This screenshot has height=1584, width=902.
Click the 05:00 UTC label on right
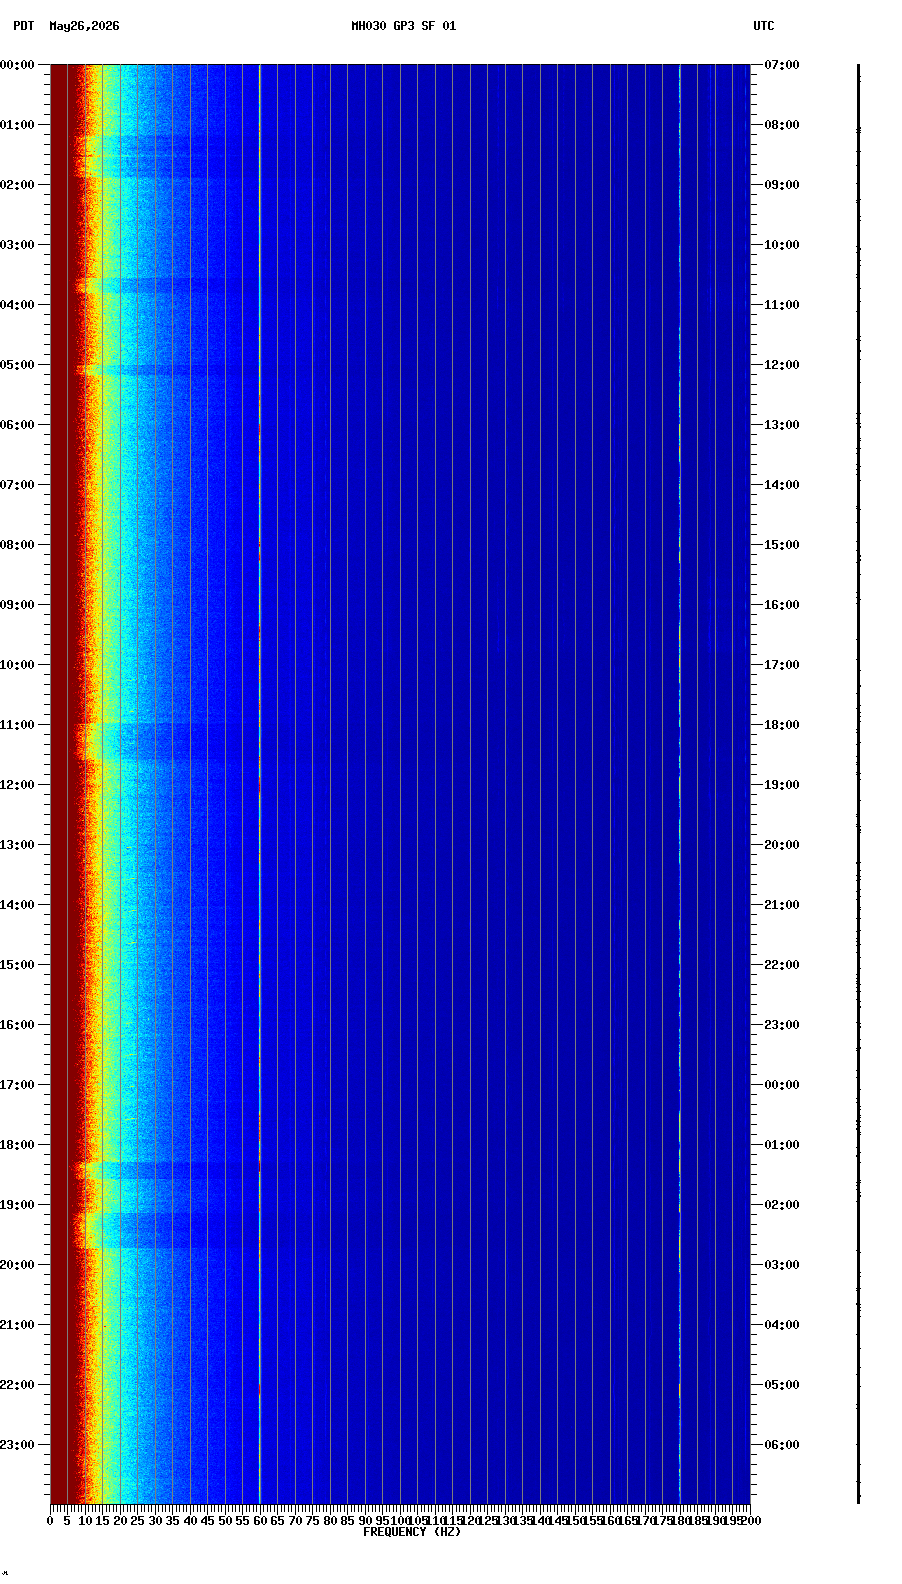(782, 1385)
